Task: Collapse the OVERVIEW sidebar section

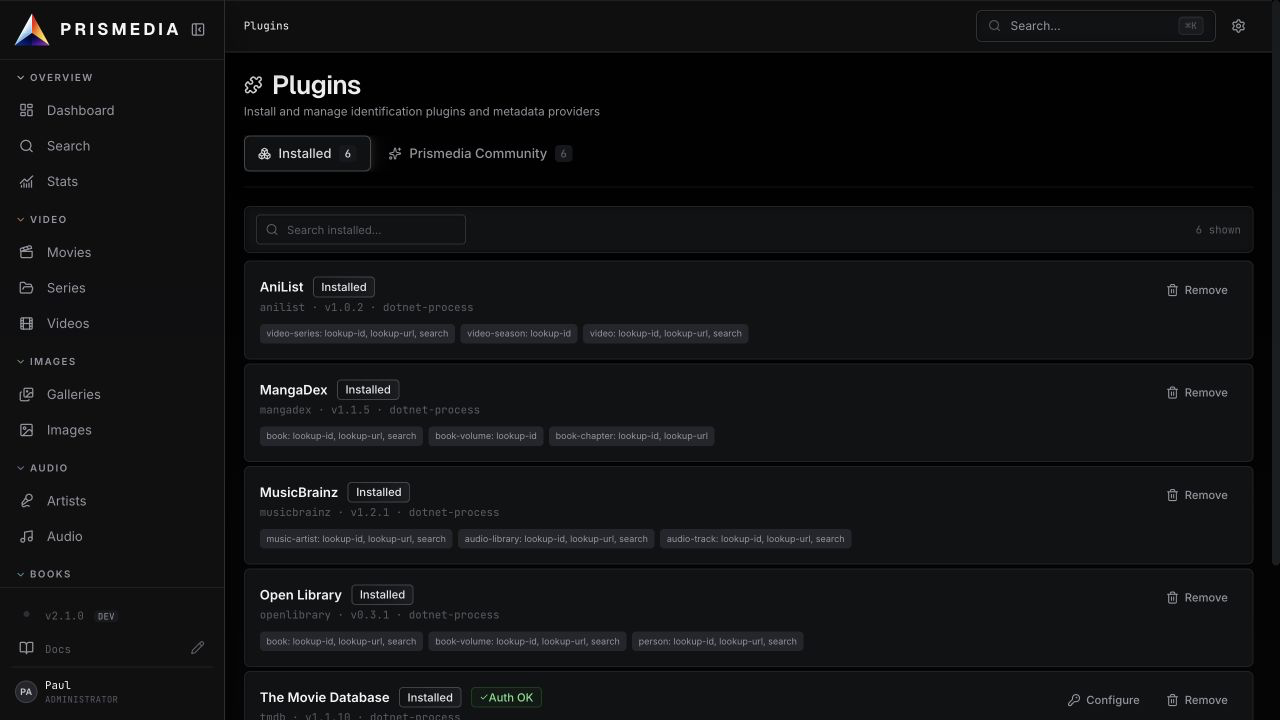Action: pos(55,77)
